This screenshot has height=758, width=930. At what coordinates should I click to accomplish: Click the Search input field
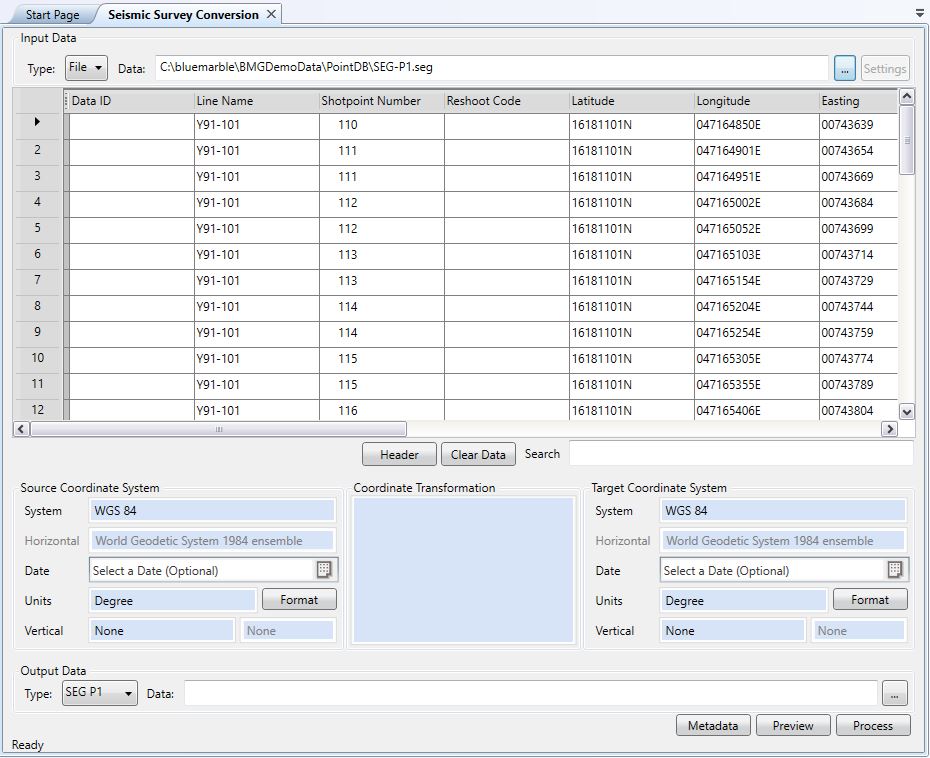coord(740,454)
